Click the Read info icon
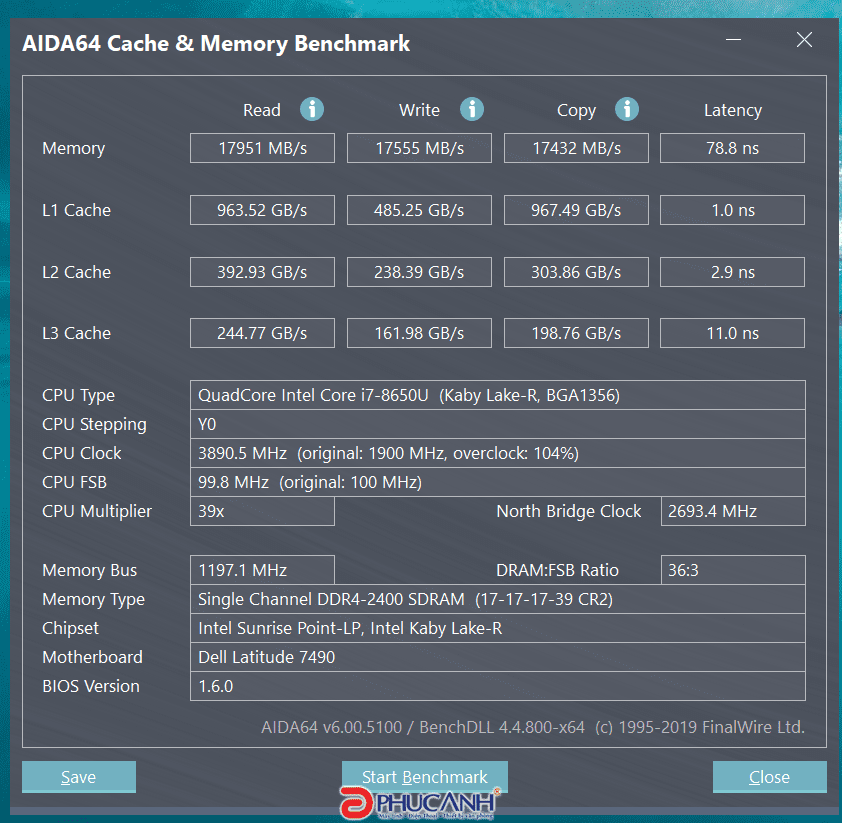The image size is (842, 823). click(311, 110)
